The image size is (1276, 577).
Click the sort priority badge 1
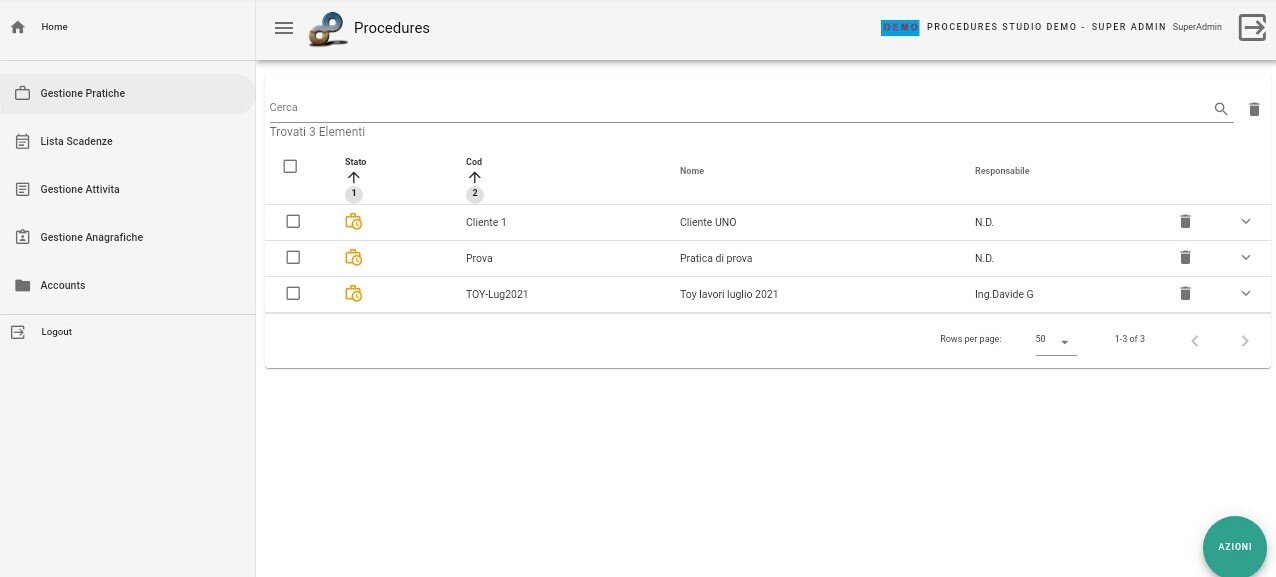(354, 194)
